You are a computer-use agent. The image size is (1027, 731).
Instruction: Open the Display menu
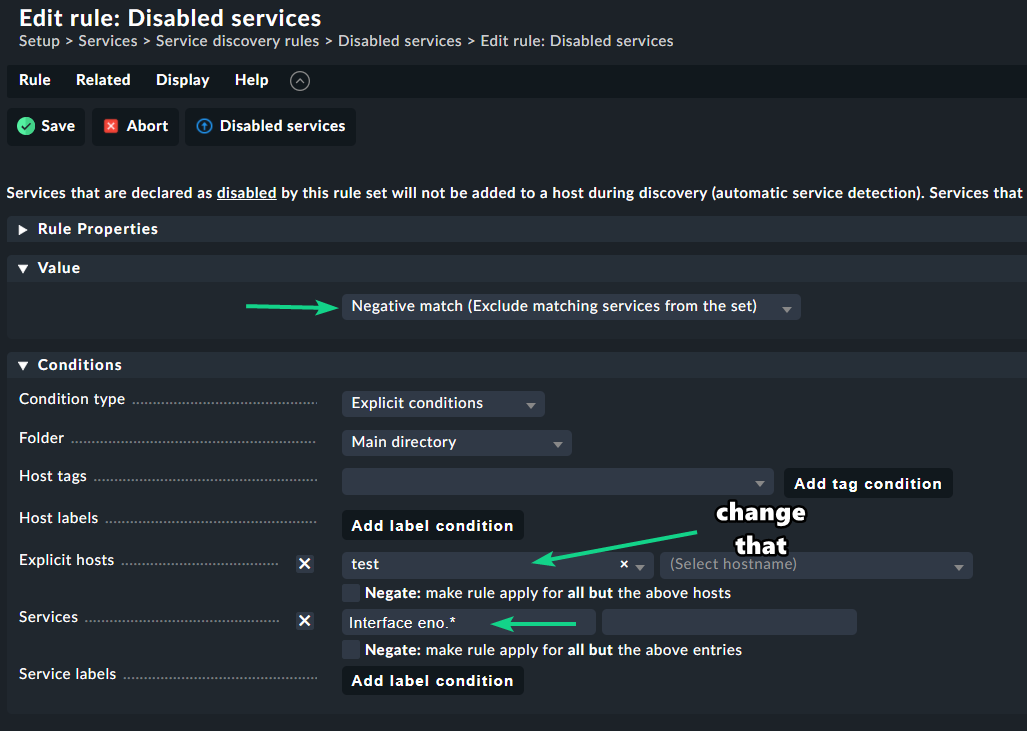coord(182,80)
